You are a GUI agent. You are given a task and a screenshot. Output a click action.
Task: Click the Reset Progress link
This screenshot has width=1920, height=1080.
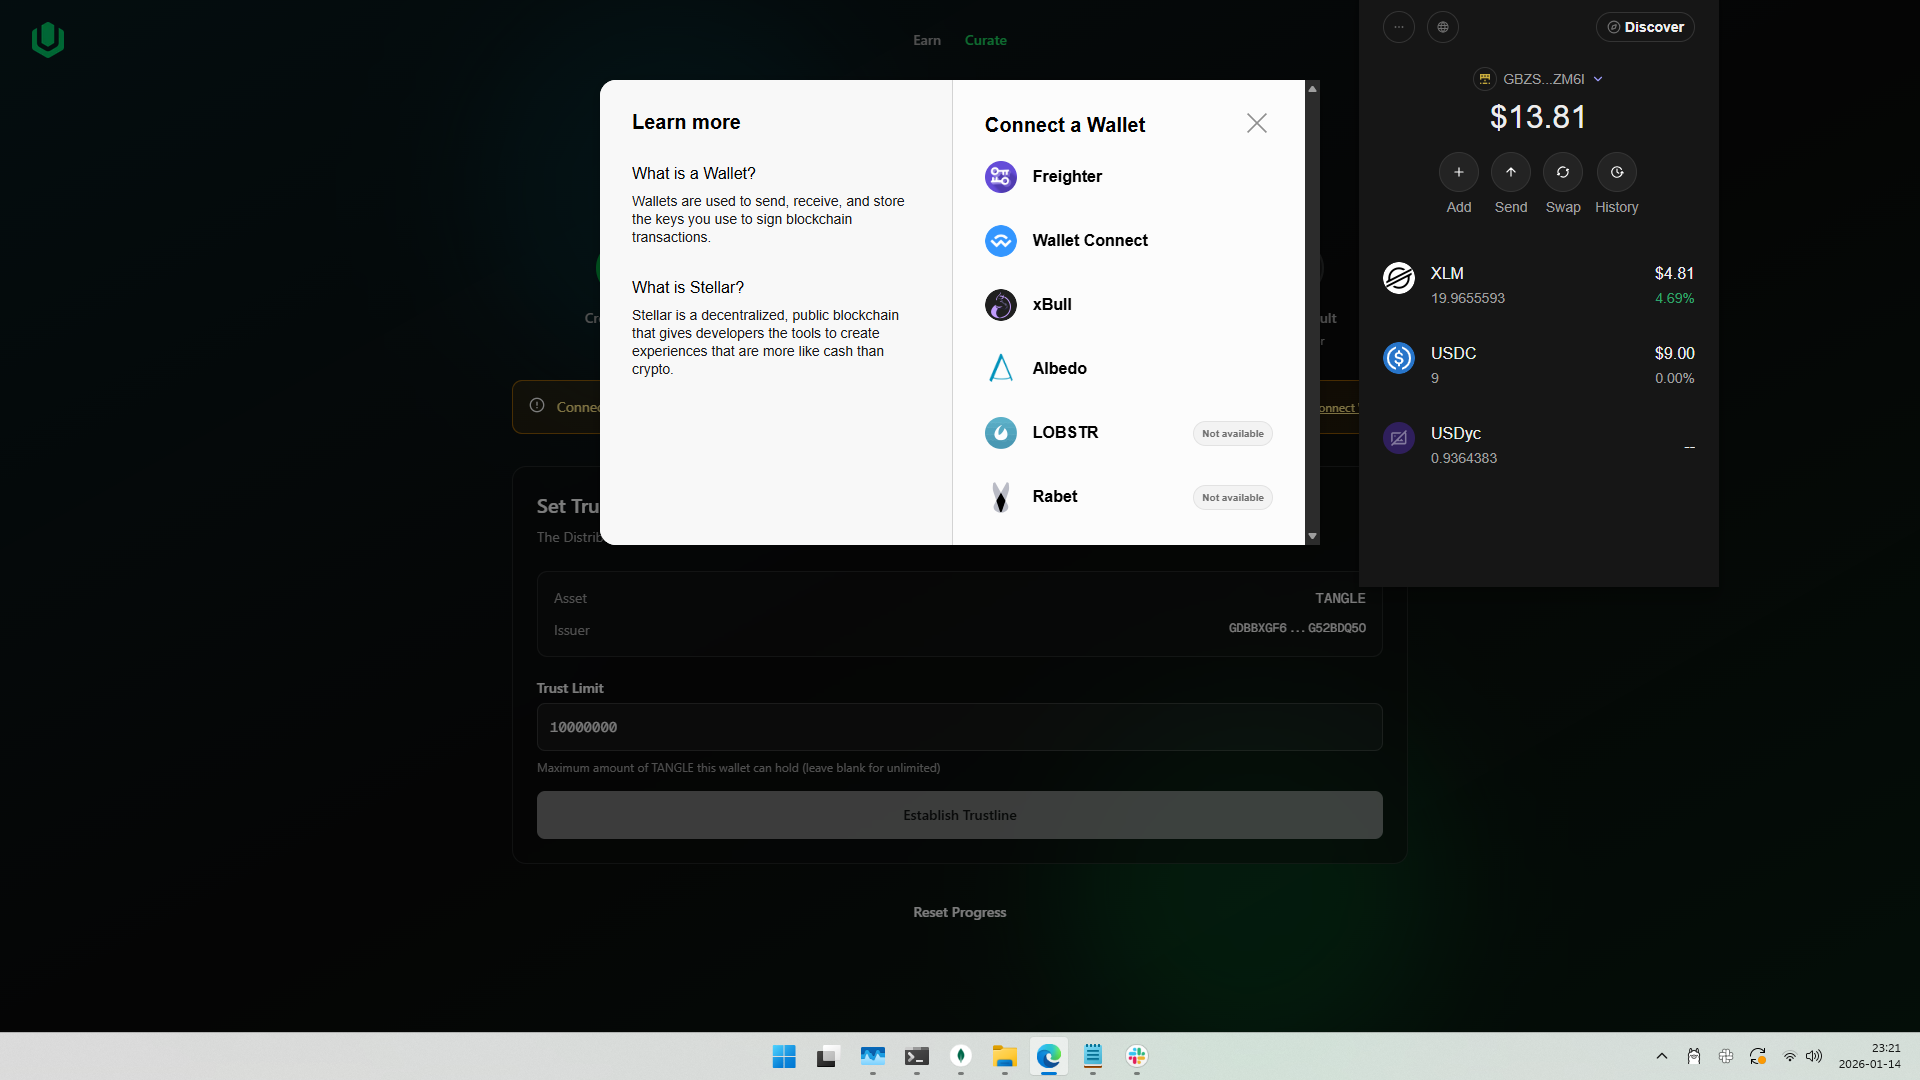click(959, 912)
